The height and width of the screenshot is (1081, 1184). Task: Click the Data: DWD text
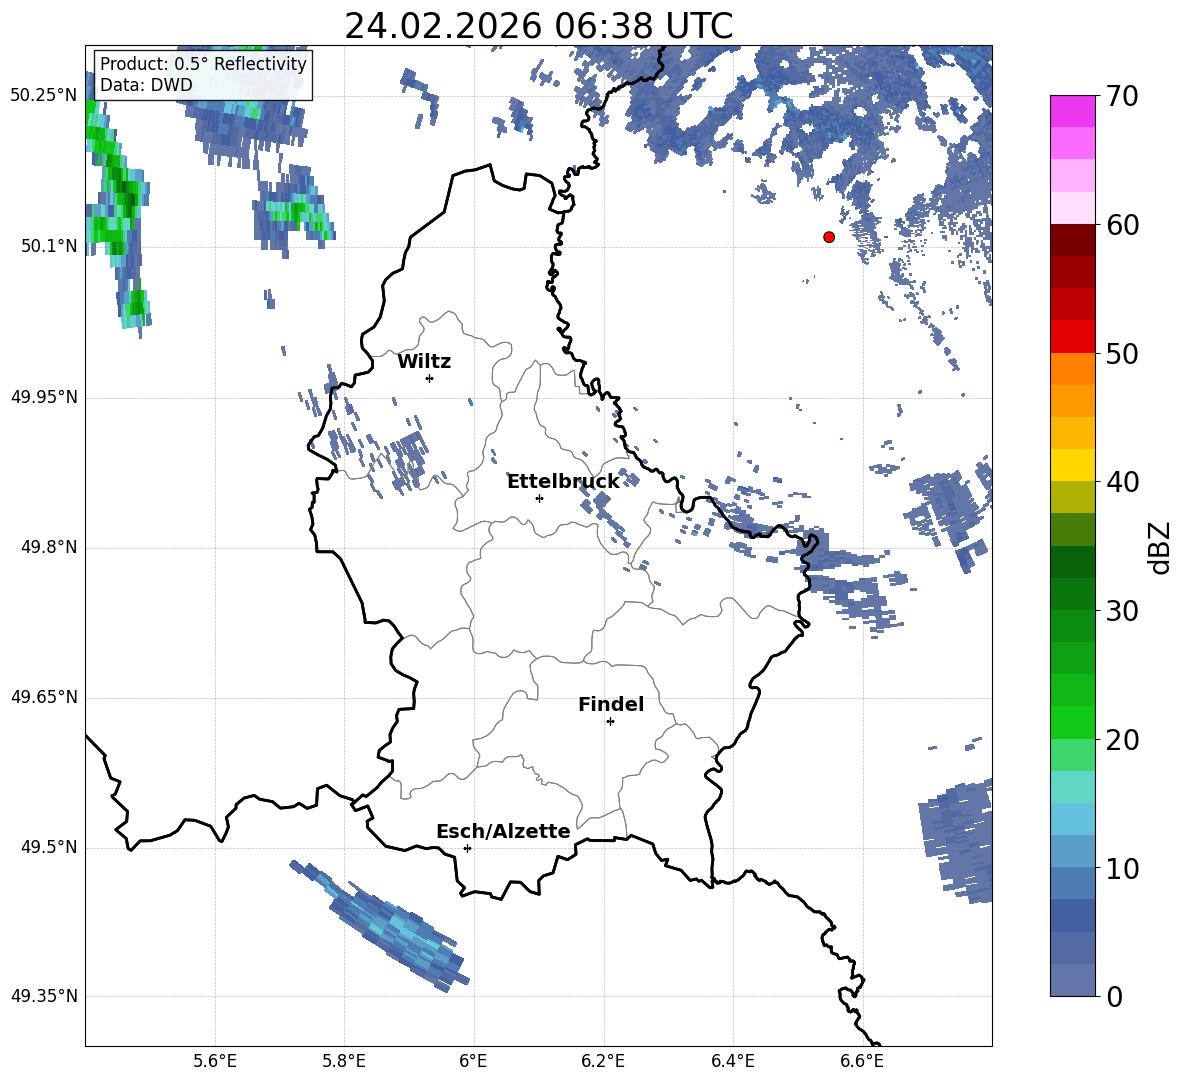tap(146, 85)
